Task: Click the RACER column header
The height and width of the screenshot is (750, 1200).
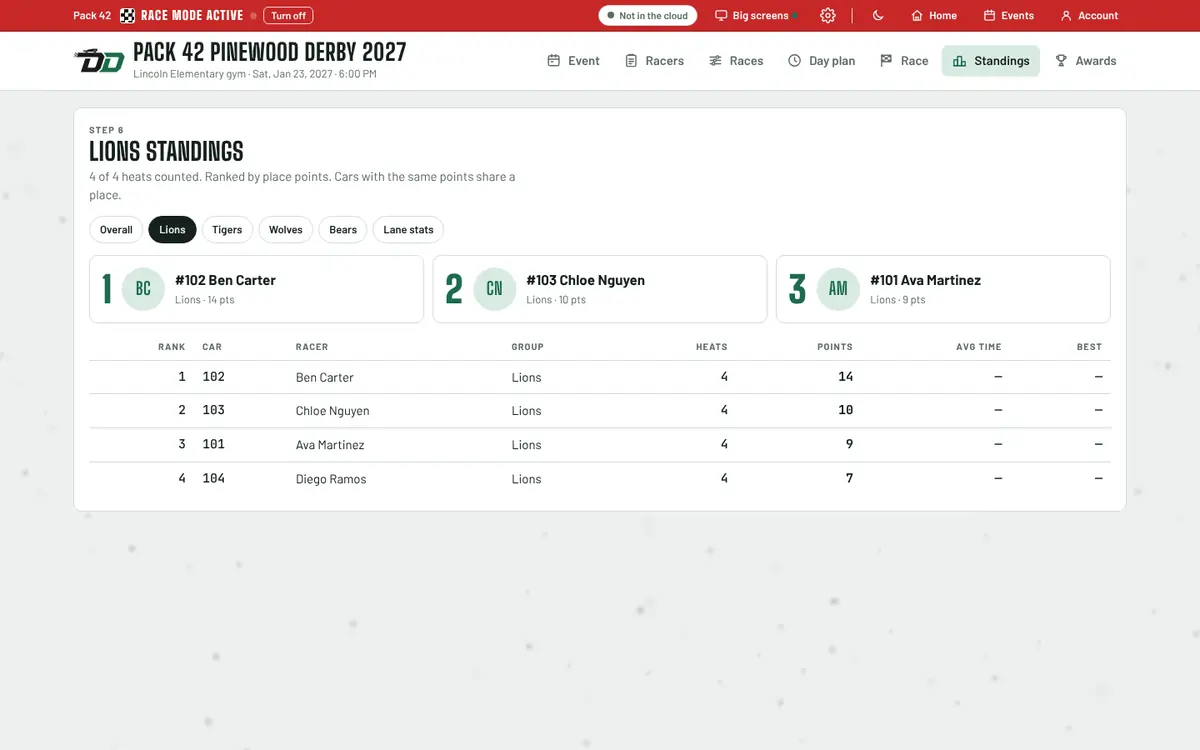Action: (312, 347)
